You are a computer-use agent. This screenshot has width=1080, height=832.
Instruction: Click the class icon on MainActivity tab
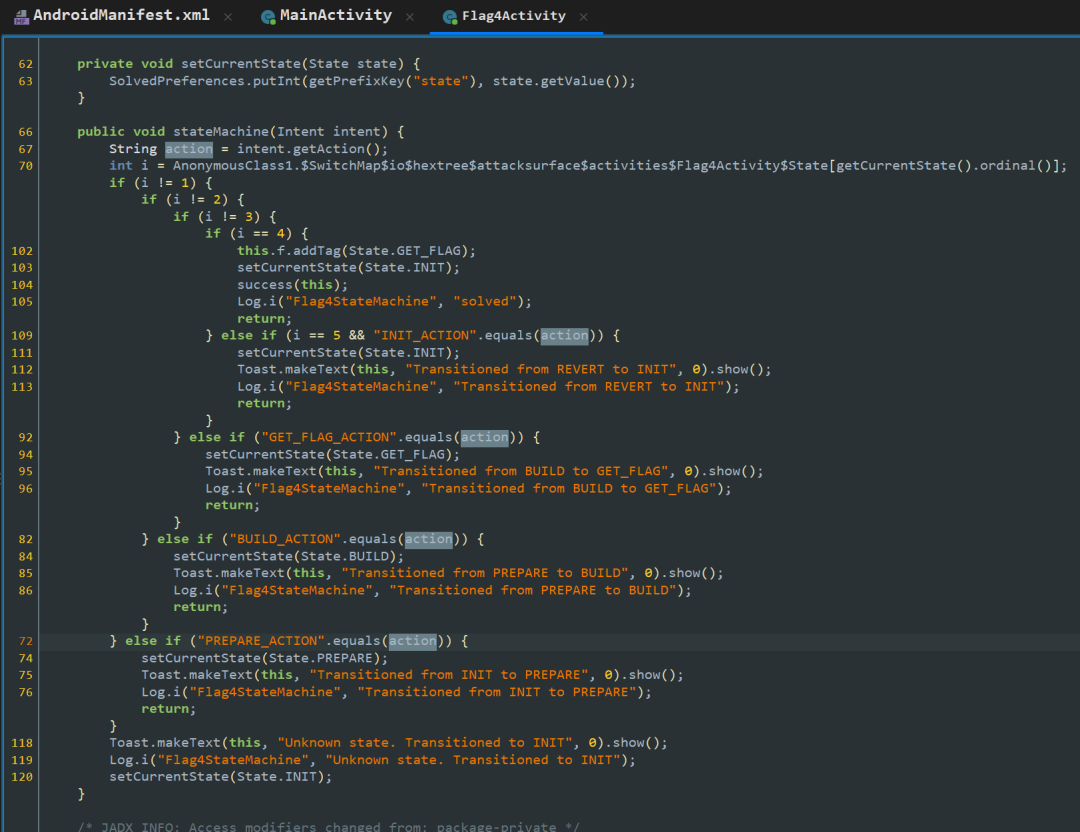click(268, 17)
